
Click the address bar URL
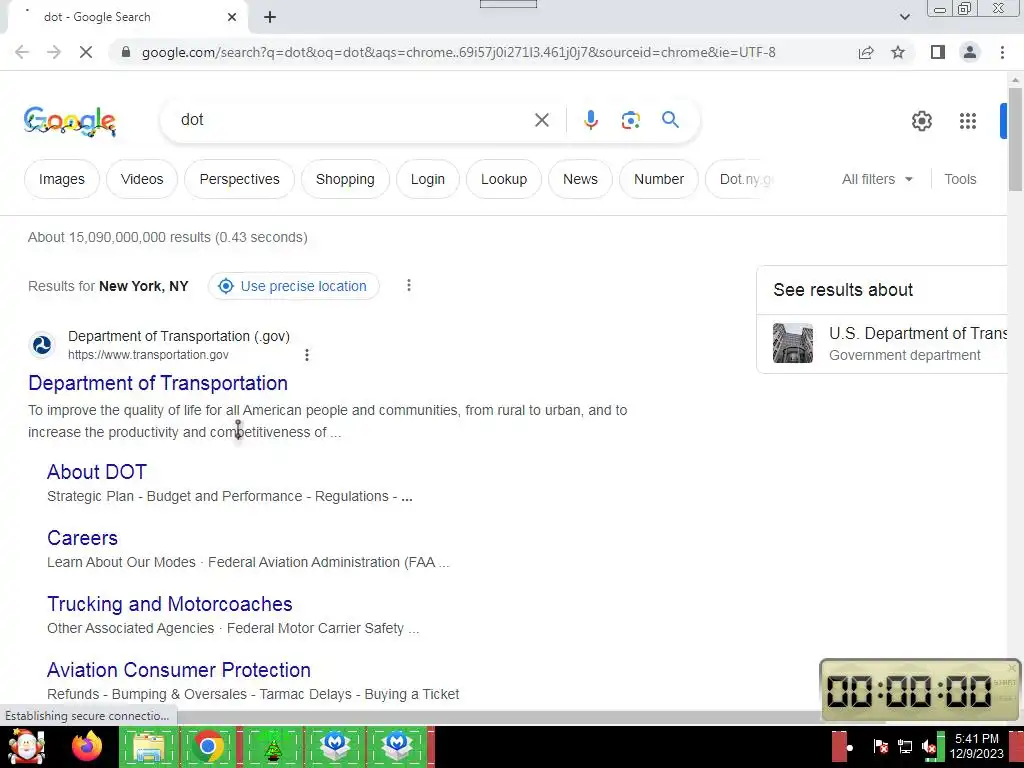point(458,52)
